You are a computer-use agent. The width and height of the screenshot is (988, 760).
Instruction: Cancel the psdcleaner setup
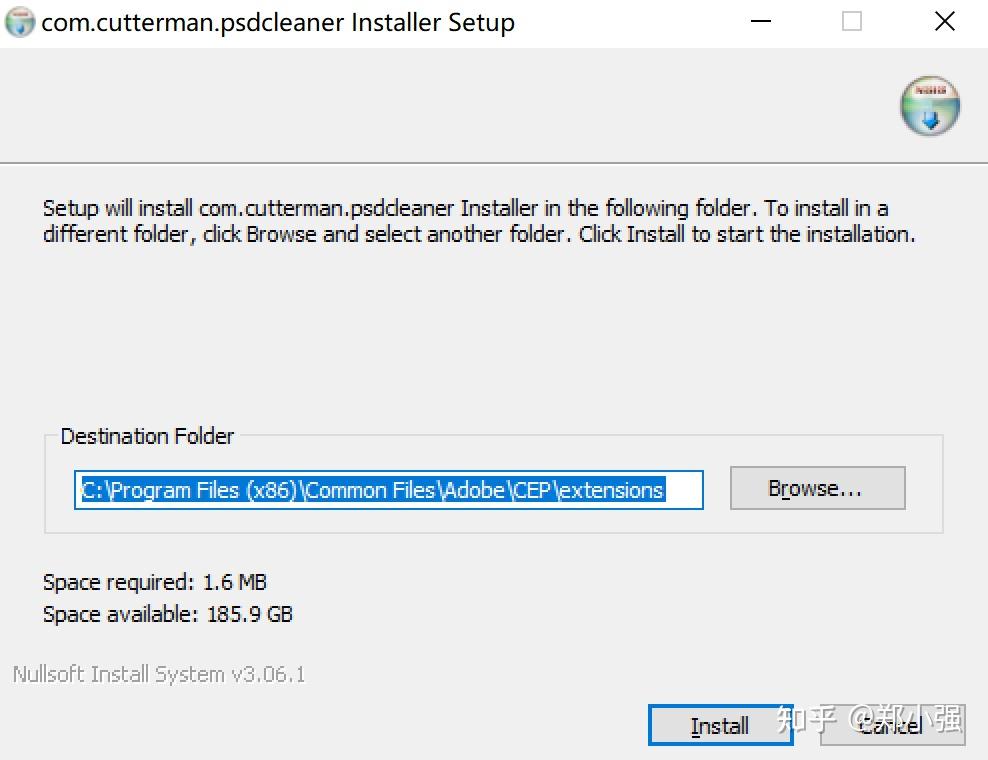[x=892, y=725]
